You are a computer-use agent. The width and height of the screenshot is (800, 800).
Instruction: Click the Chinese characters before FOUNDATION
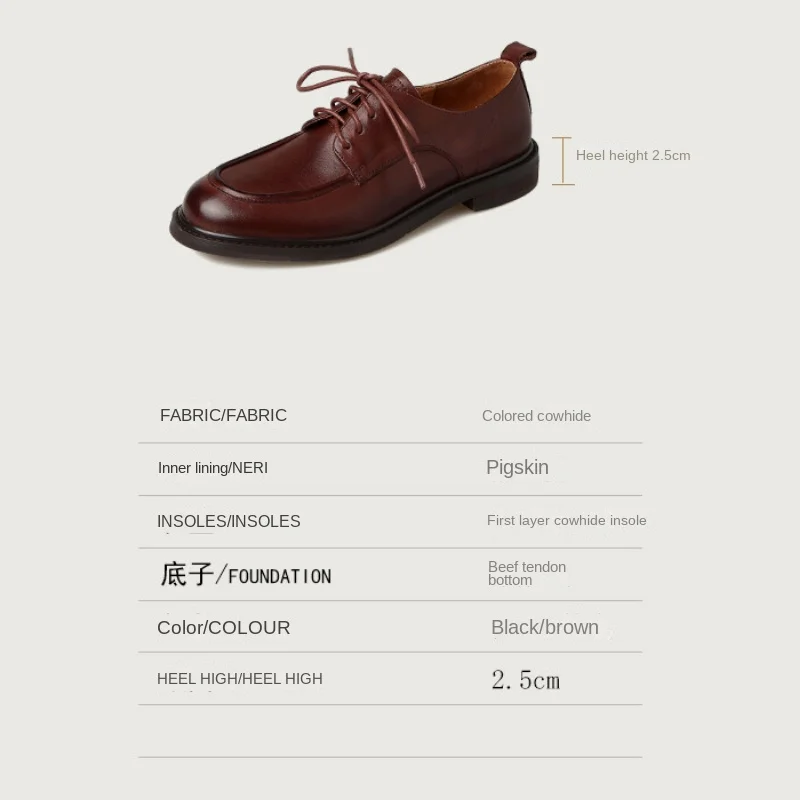point(187,574)
